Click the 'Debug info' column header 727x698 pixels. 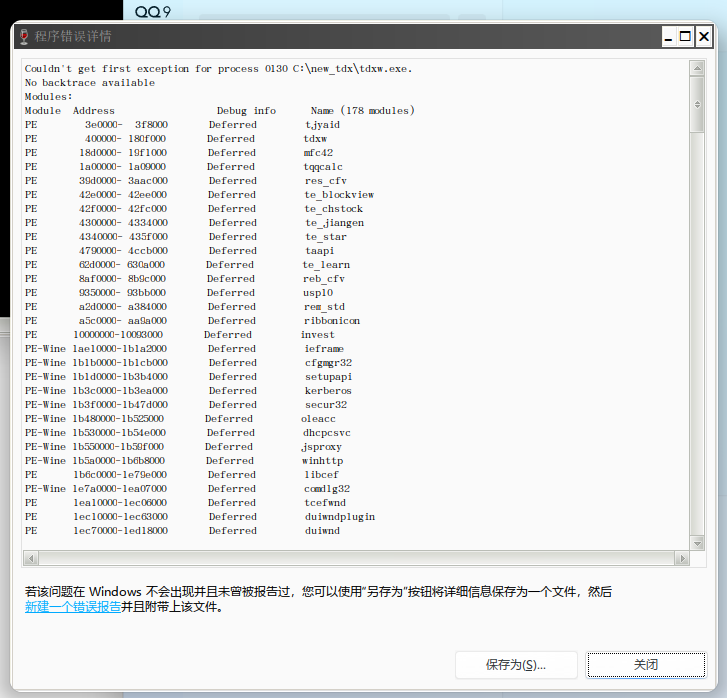coord(246,110)
